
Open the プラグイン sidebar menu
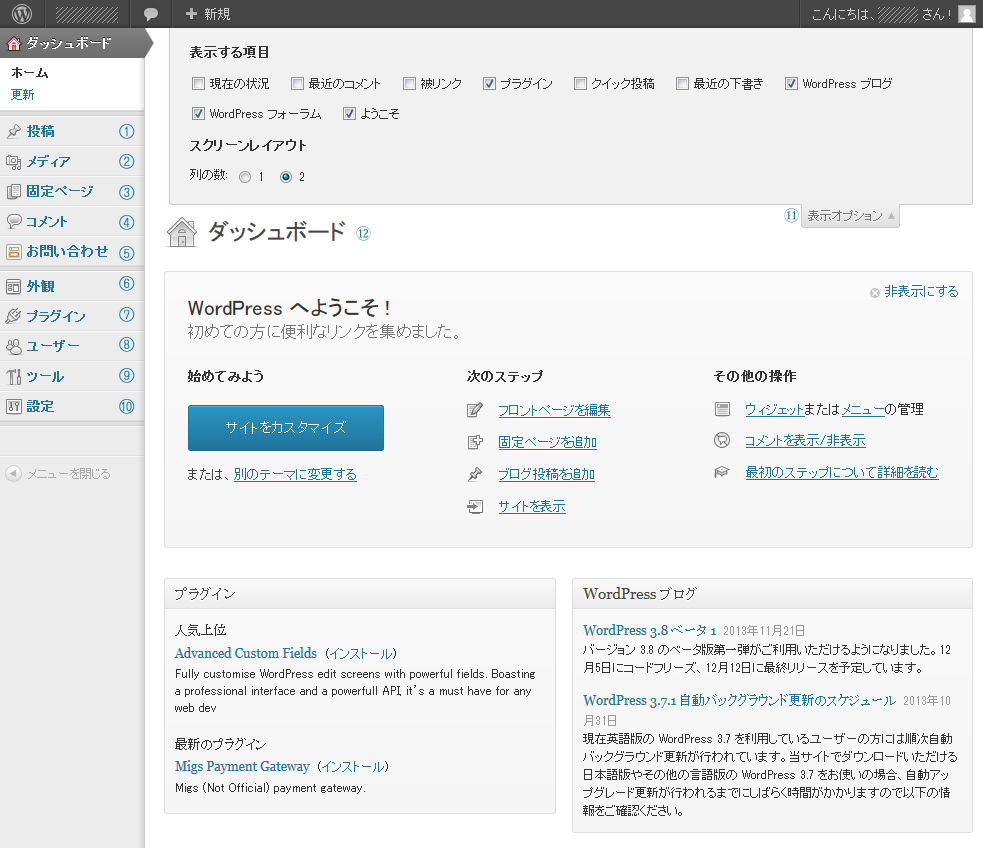(x=71, y=316)
